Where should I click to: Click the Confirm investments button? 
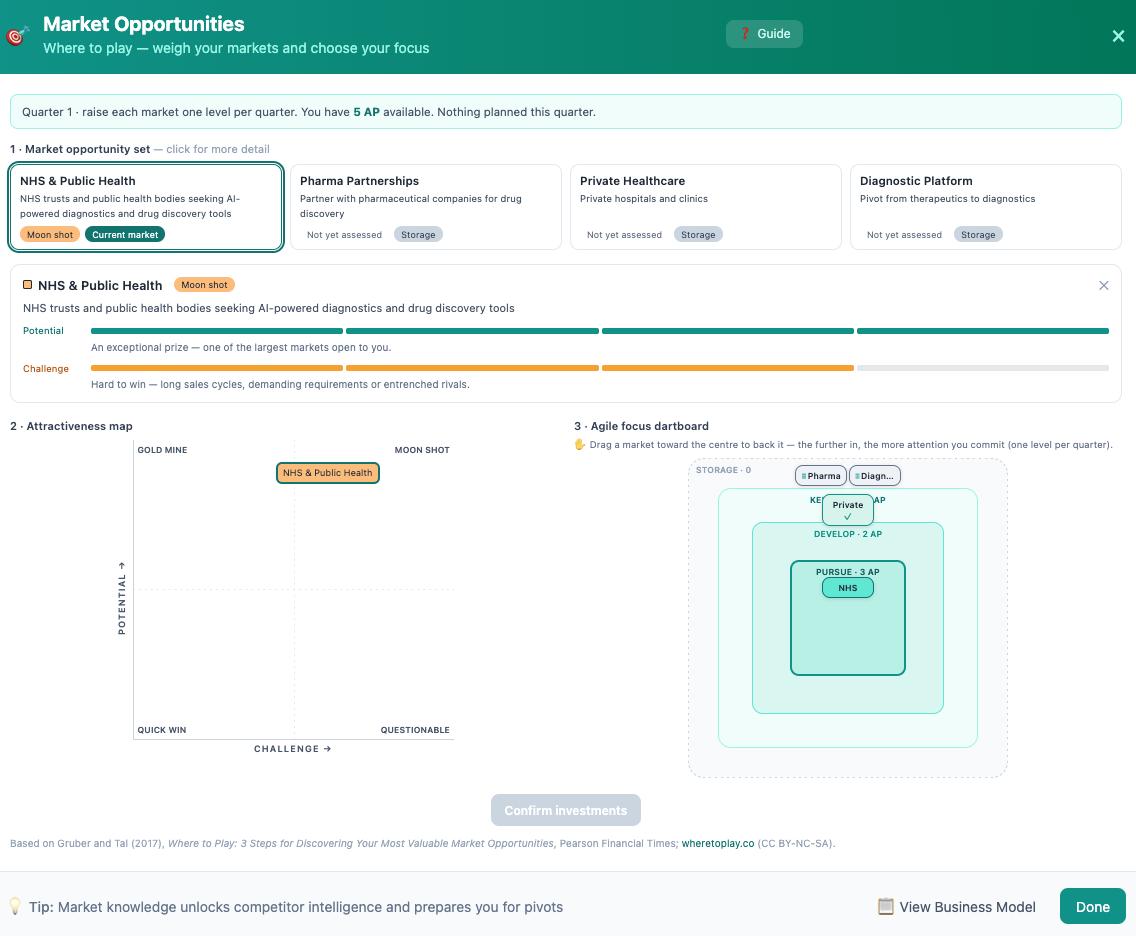coord(565,810)
